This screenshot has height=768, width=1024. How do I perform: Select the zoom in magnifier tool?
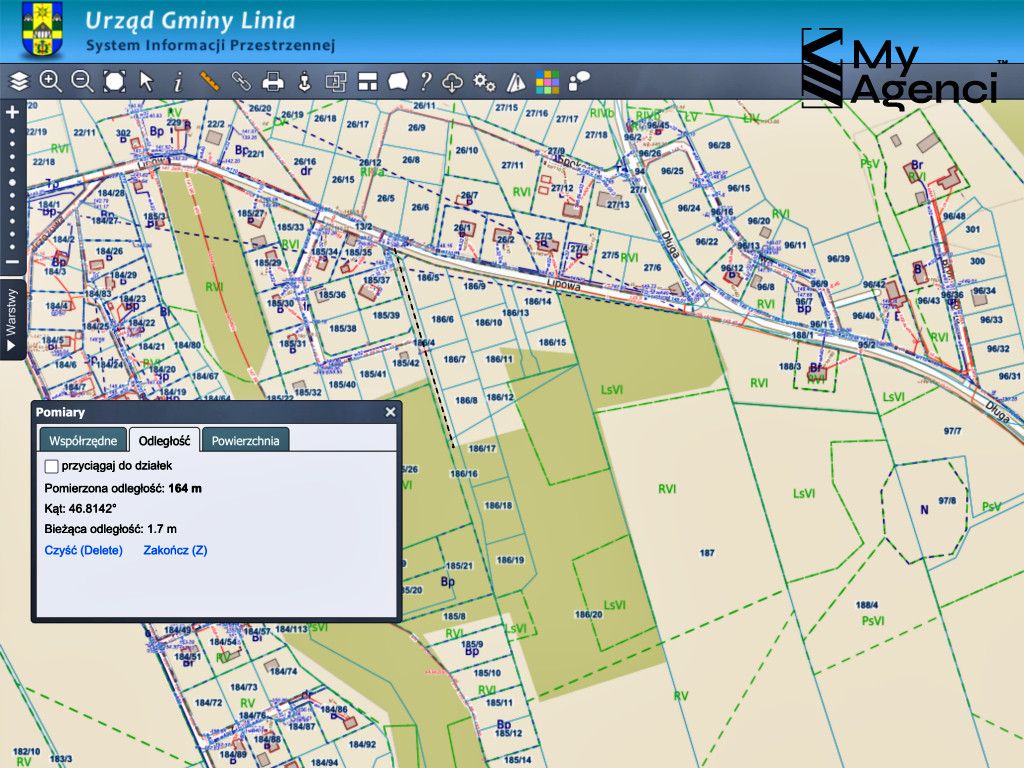[x=50, y=81]
